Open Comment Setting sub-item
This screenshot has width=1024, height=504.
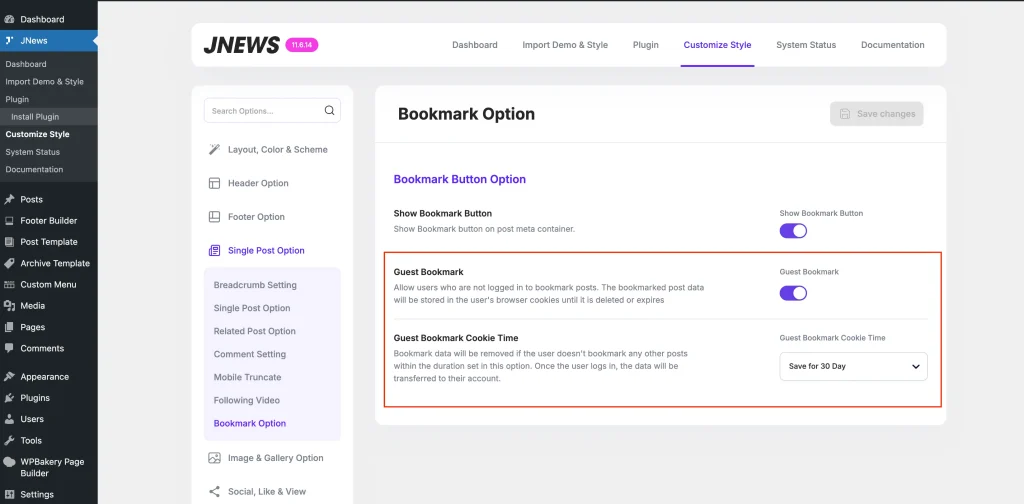[x=249, y=354]
